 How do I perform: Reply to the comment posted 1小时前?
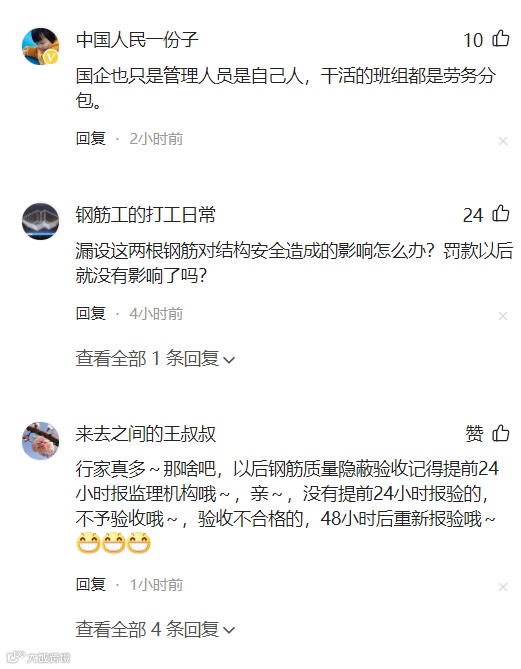tap(90, 585)
